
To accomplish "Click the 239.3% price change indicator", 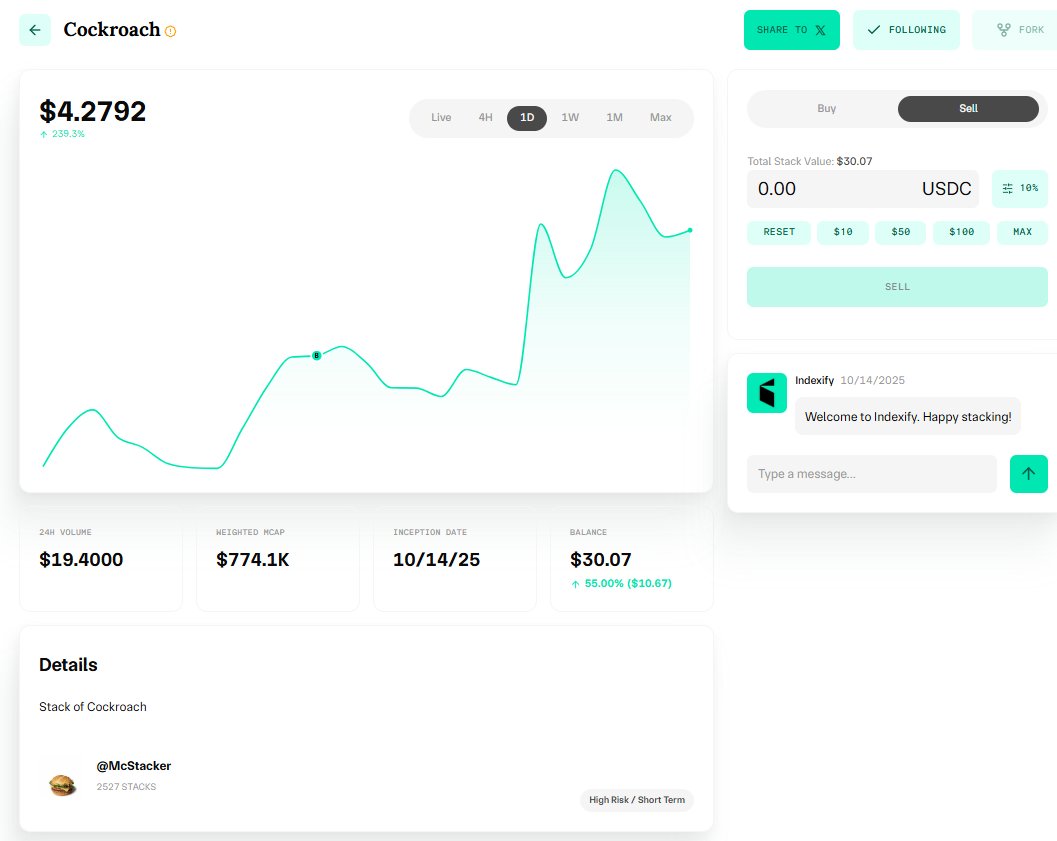I will (62, 134).
